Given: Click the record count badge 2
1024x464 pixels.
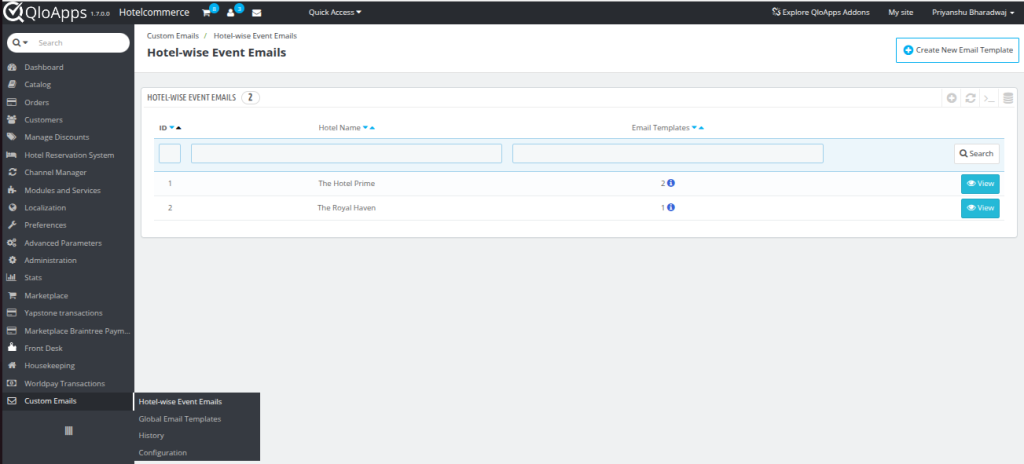Looking at the screenshot, I should (250, 97).
